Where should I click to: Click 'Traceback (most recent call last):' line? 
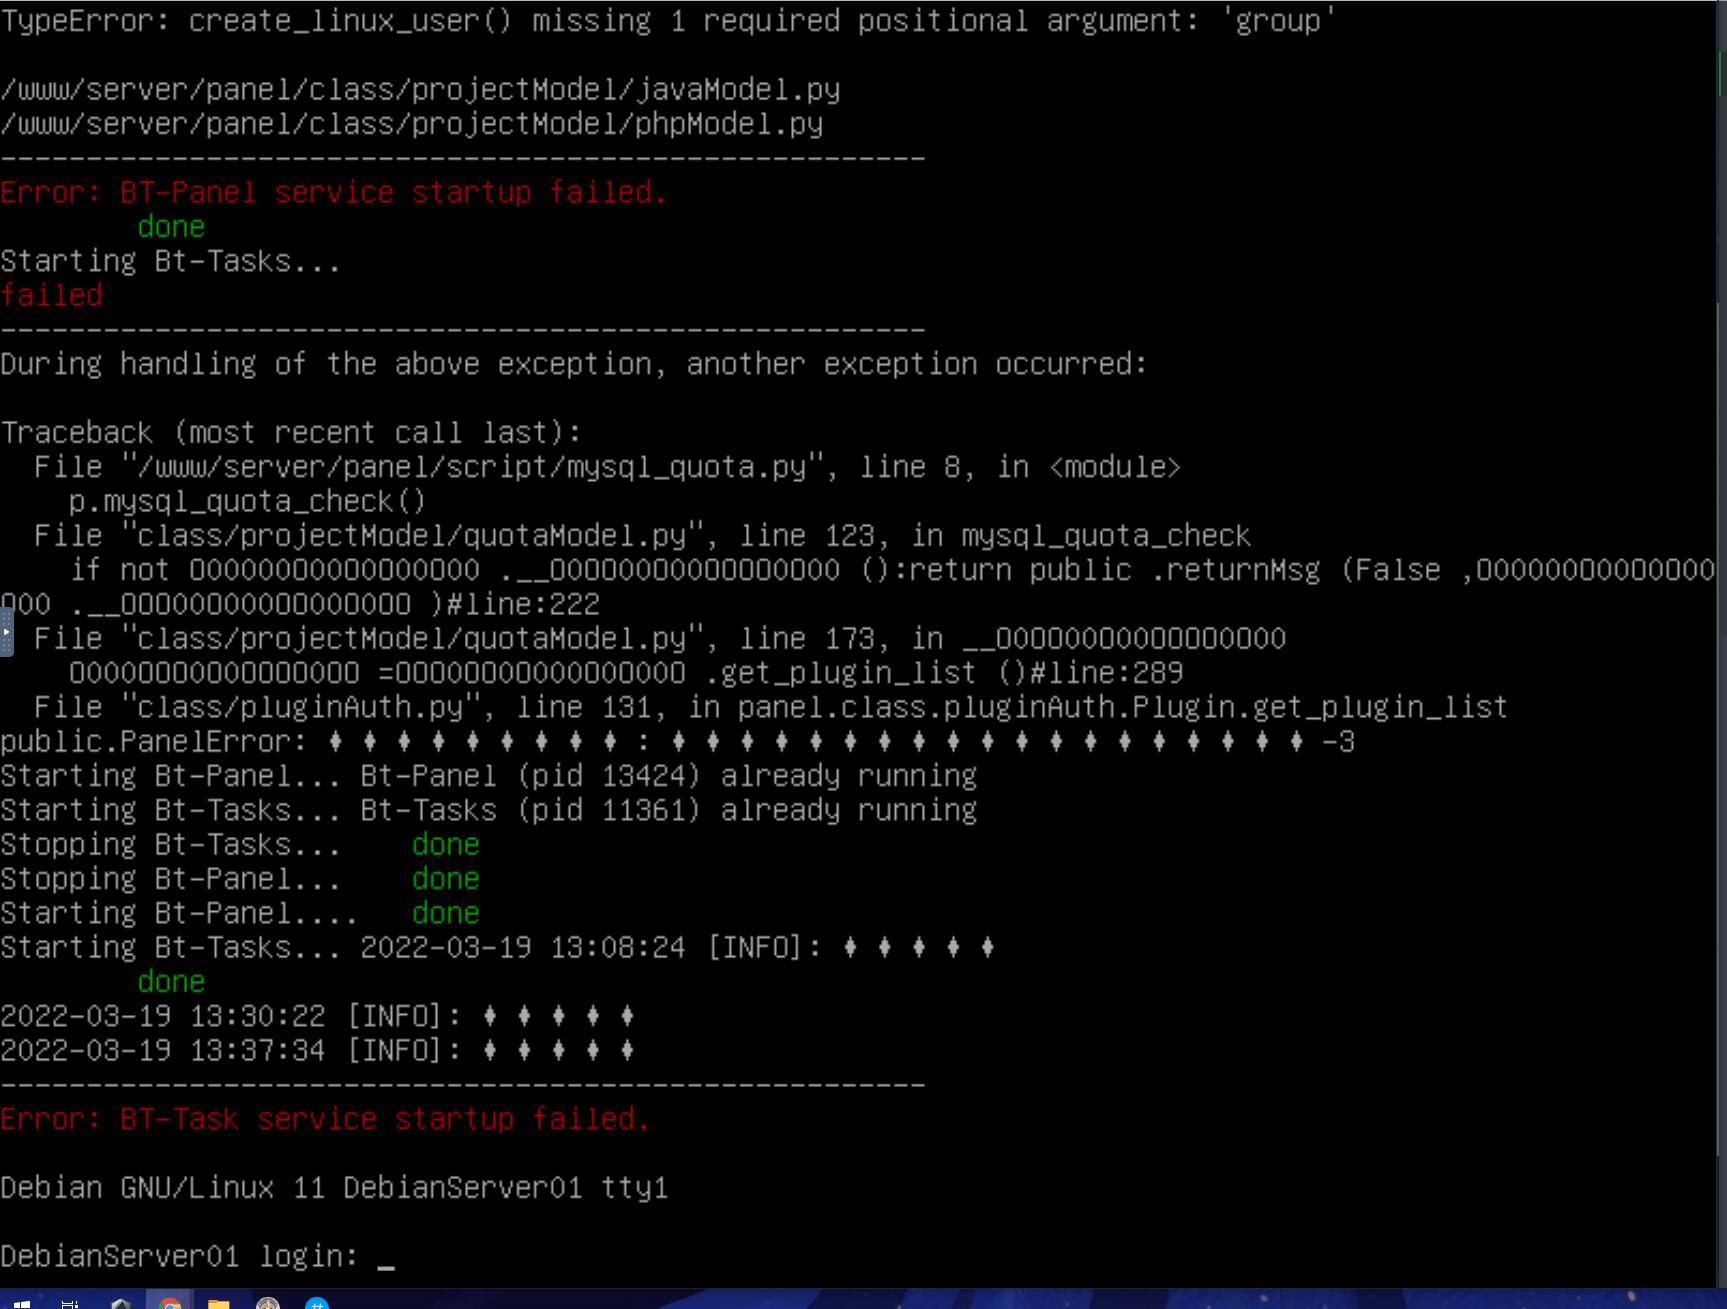click(x=291, y=433)
